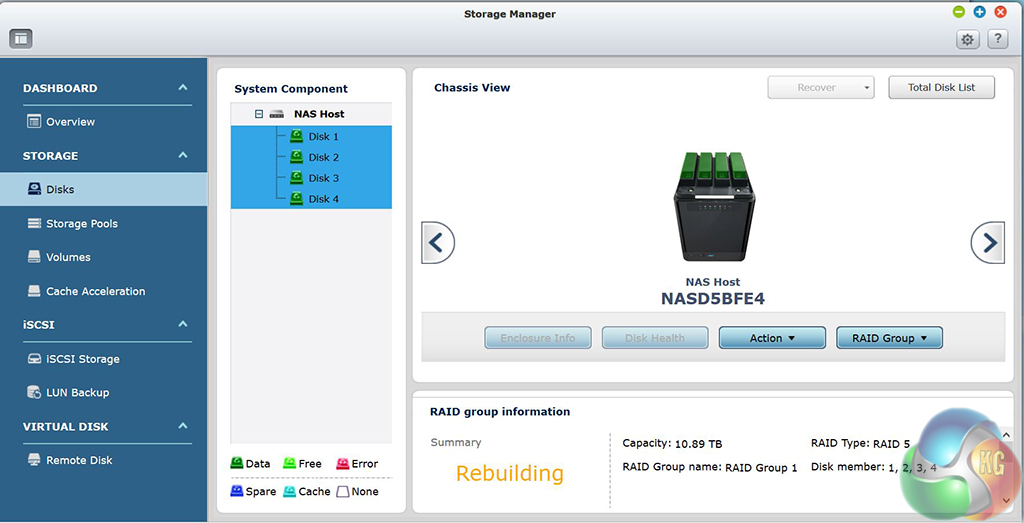
Task: Click the NAS chassis image
Action: click(x=713, y=207)
